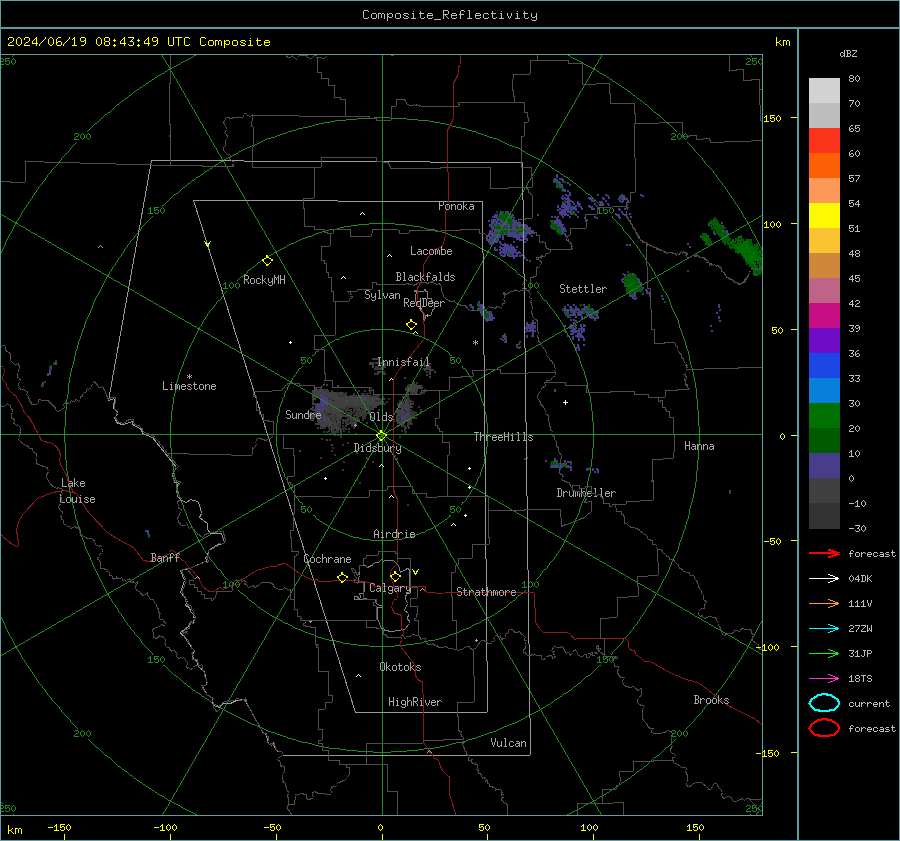
Task: Click the yellow diamond marker beside RockyMH
Action: [x=267, y=261]
